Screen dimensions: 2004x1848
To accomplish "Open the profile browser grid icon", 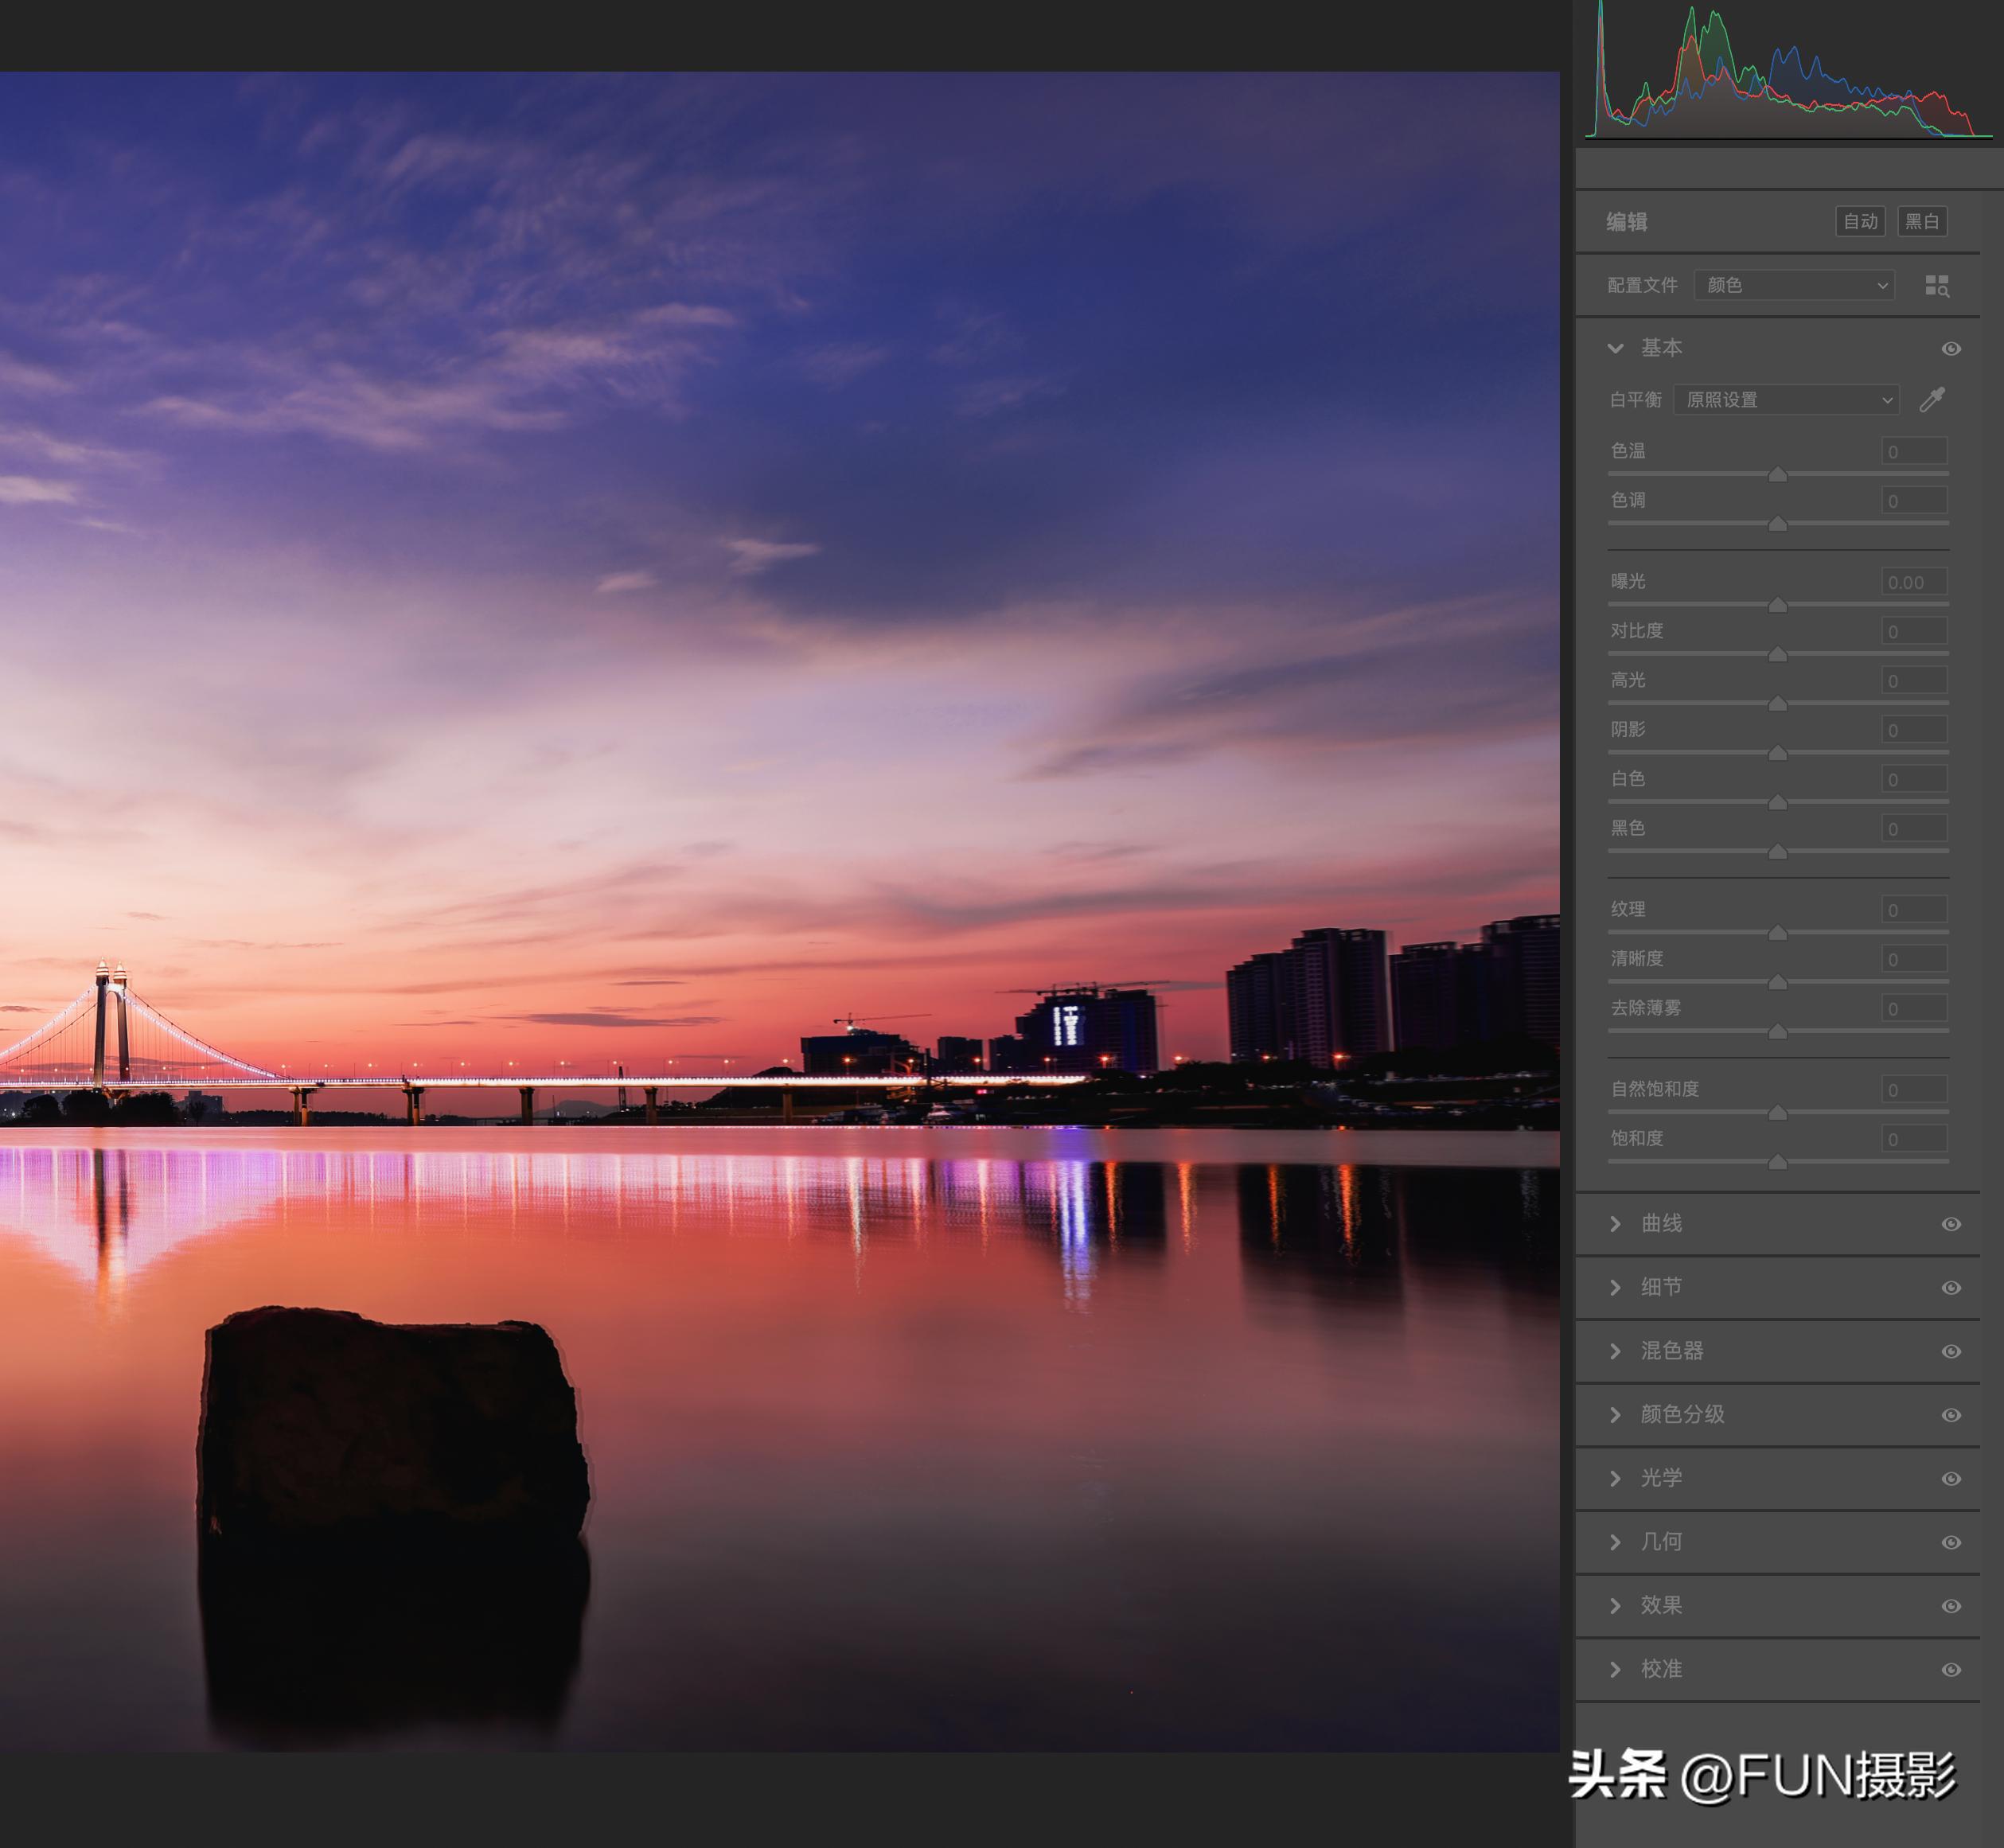I will (1937, 286).
